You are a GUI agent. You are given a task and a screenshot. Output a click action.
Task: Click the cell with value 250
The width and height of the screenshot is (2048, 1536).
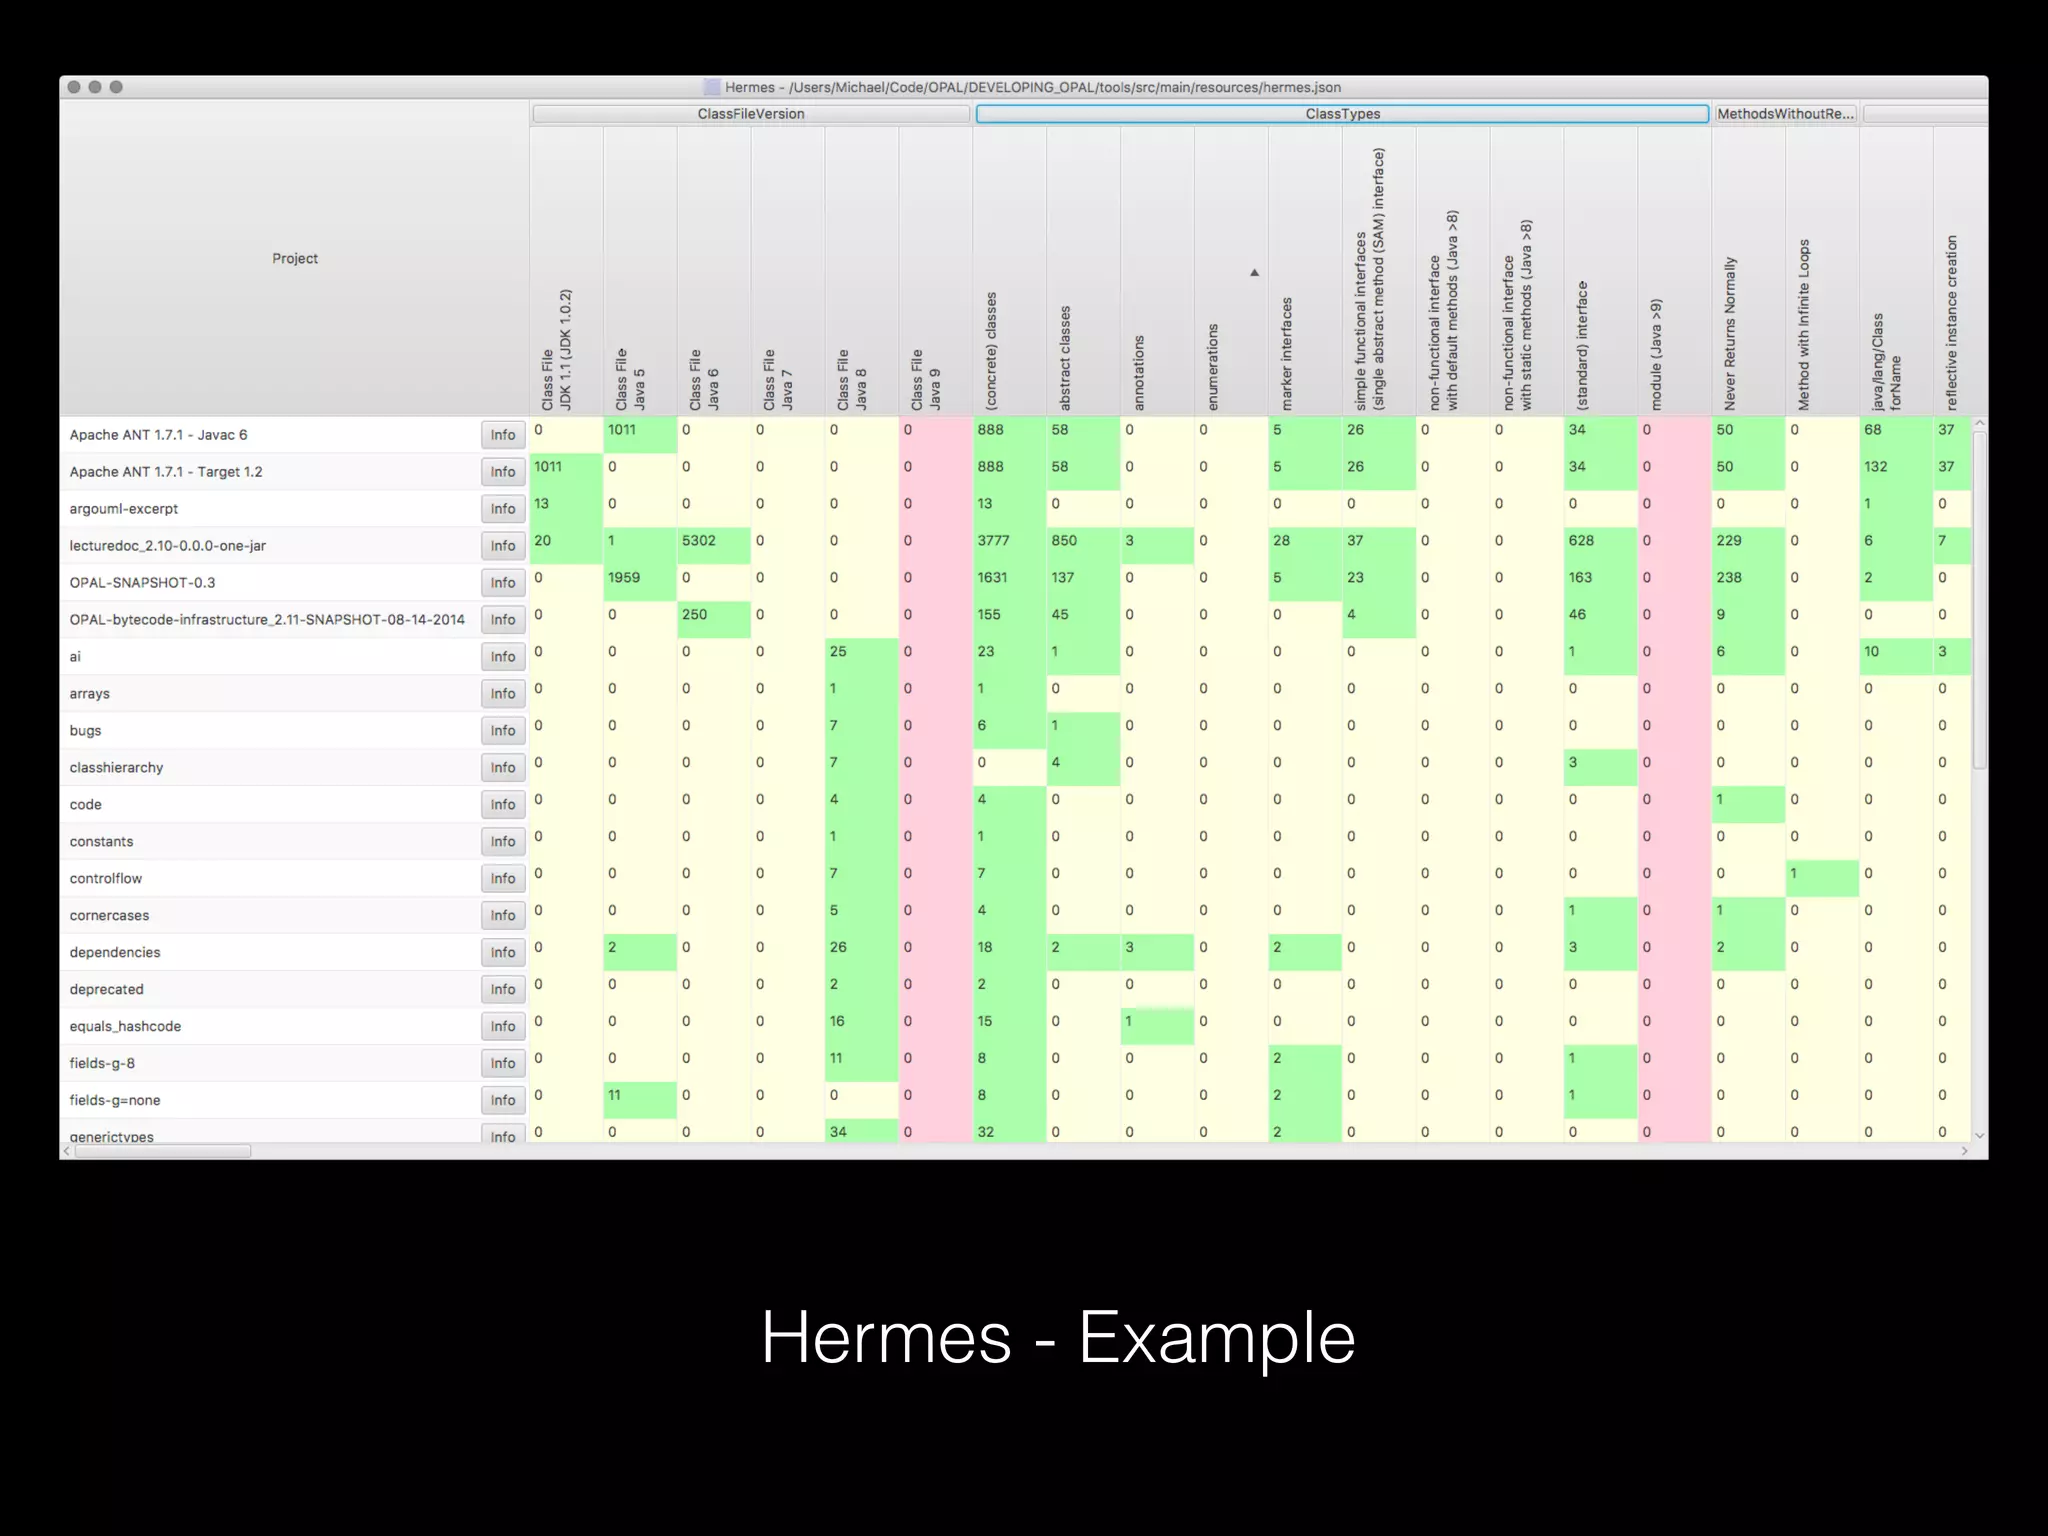pyautogui.click(x=714, y=619)
